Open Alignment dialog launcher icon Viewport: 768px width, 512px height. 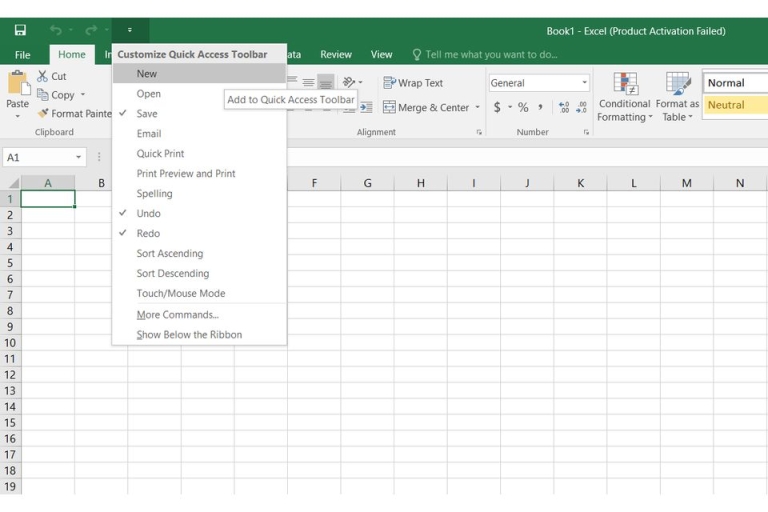479,132
